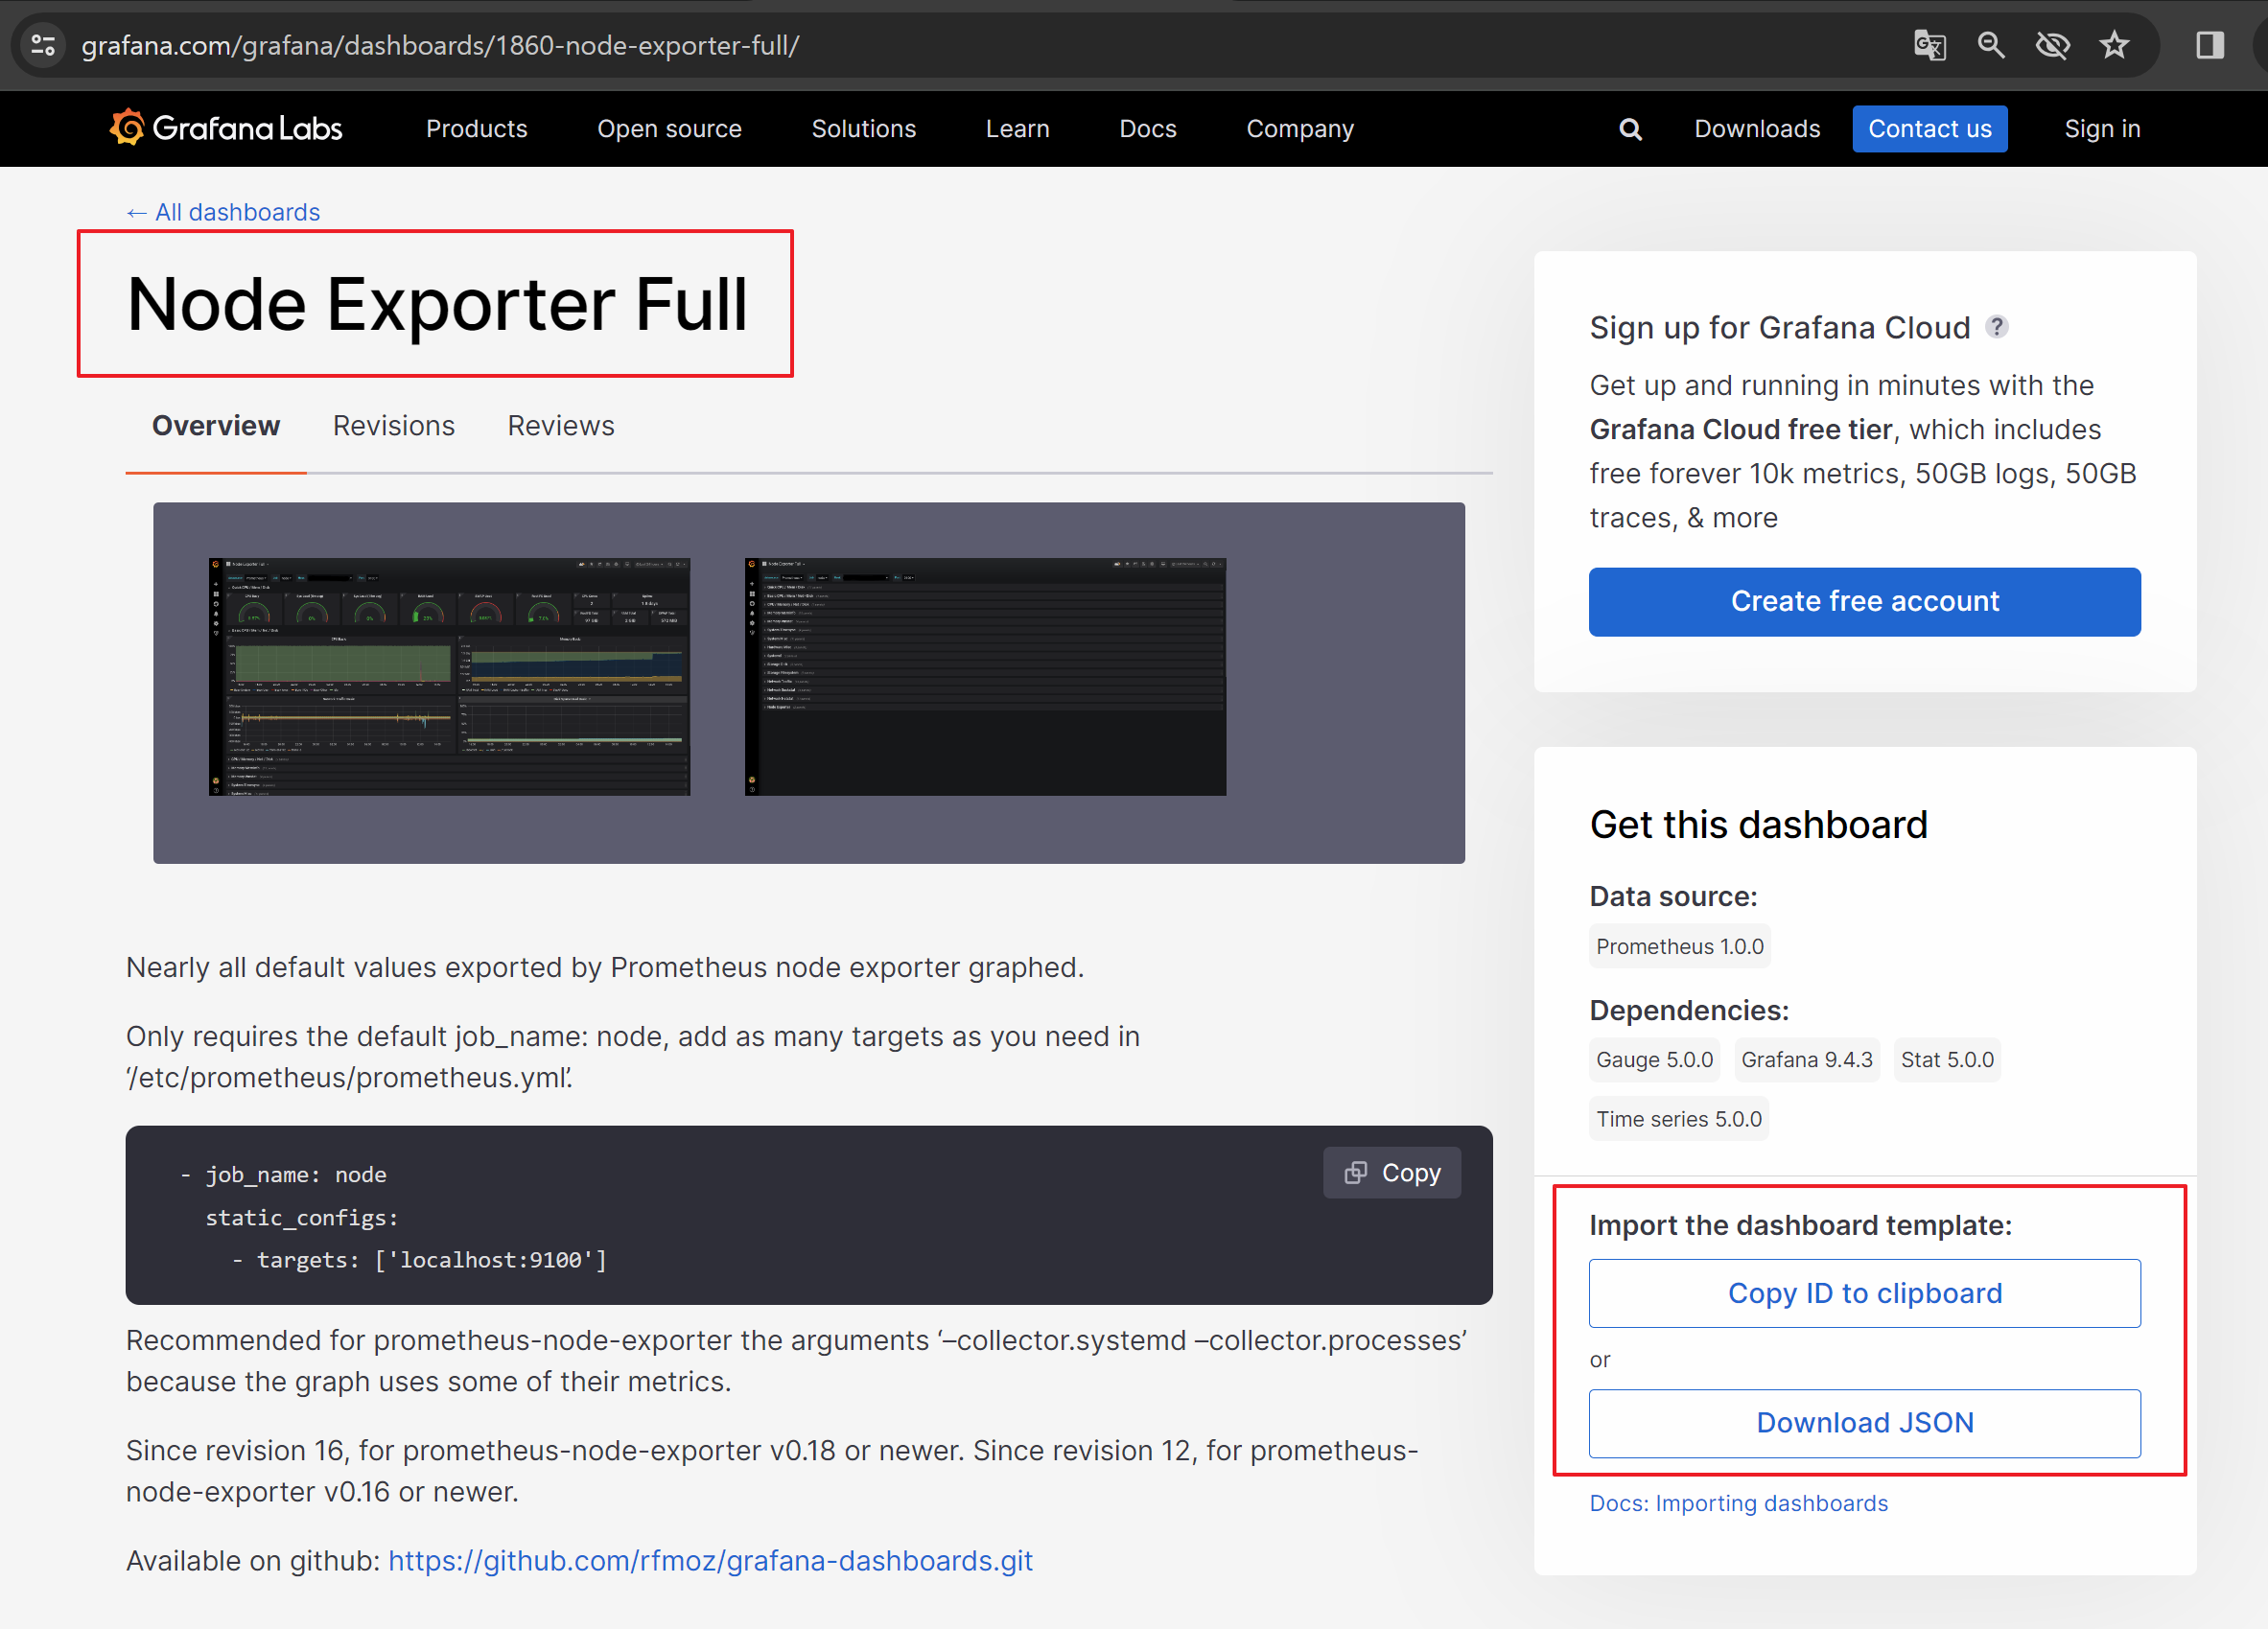Click the crossed-out eye tracking icon
The image size is (2268, 1629).
coord(2052,45)
